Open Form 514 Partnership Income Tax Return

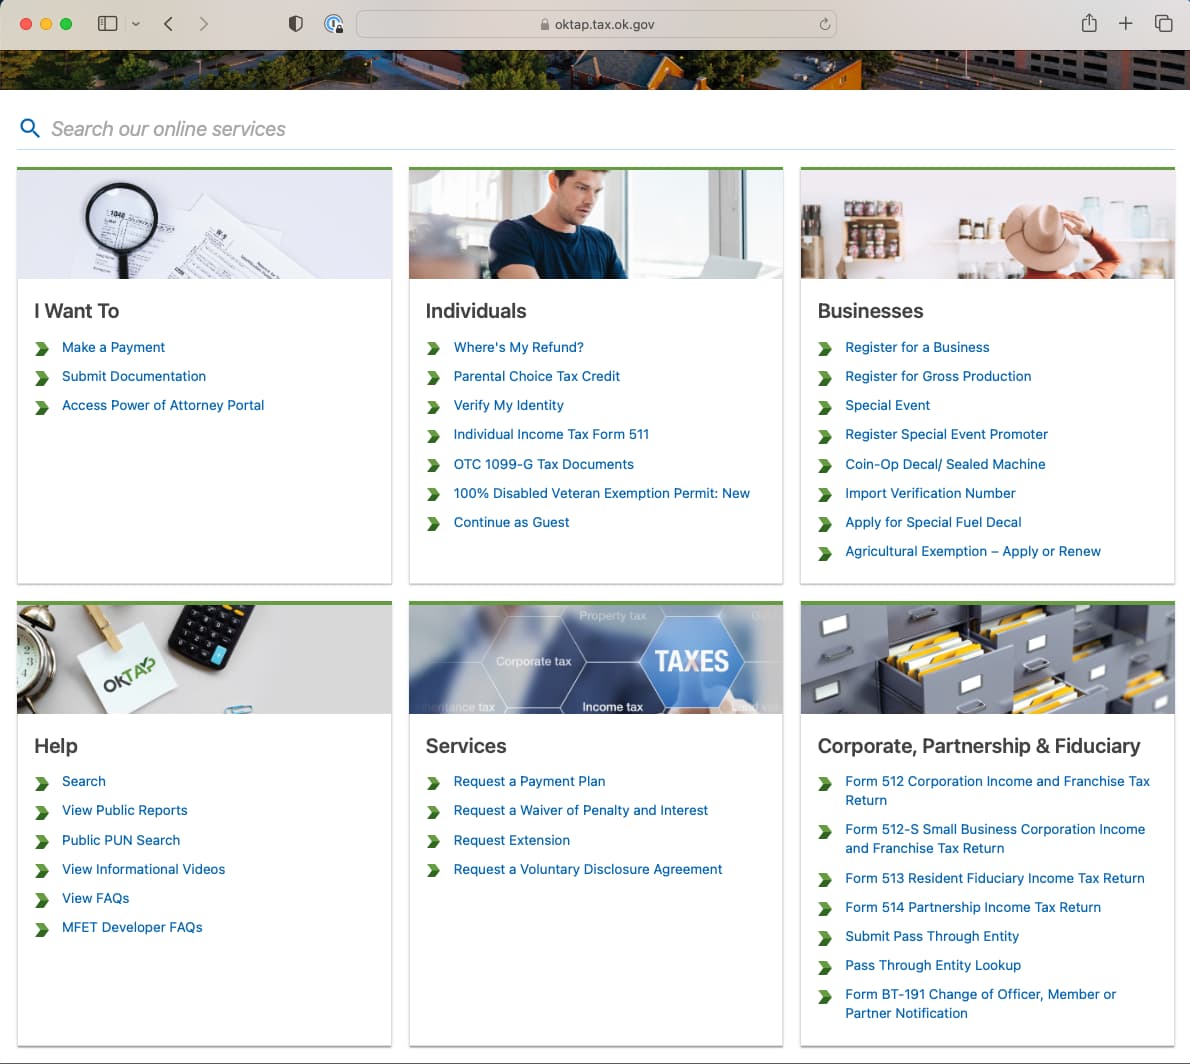973,907
